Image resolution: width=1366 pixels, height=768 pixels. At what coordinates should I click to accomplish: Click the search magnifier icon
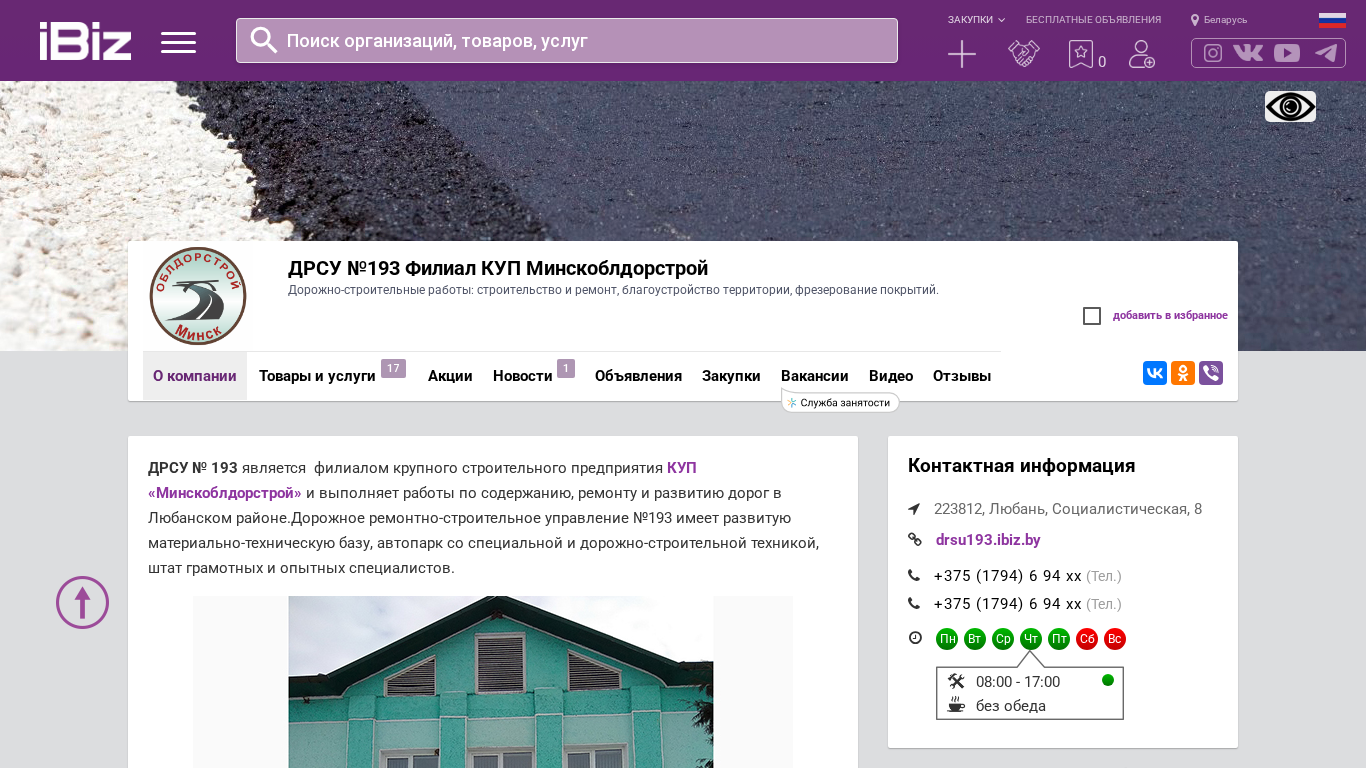click(264, 40)
